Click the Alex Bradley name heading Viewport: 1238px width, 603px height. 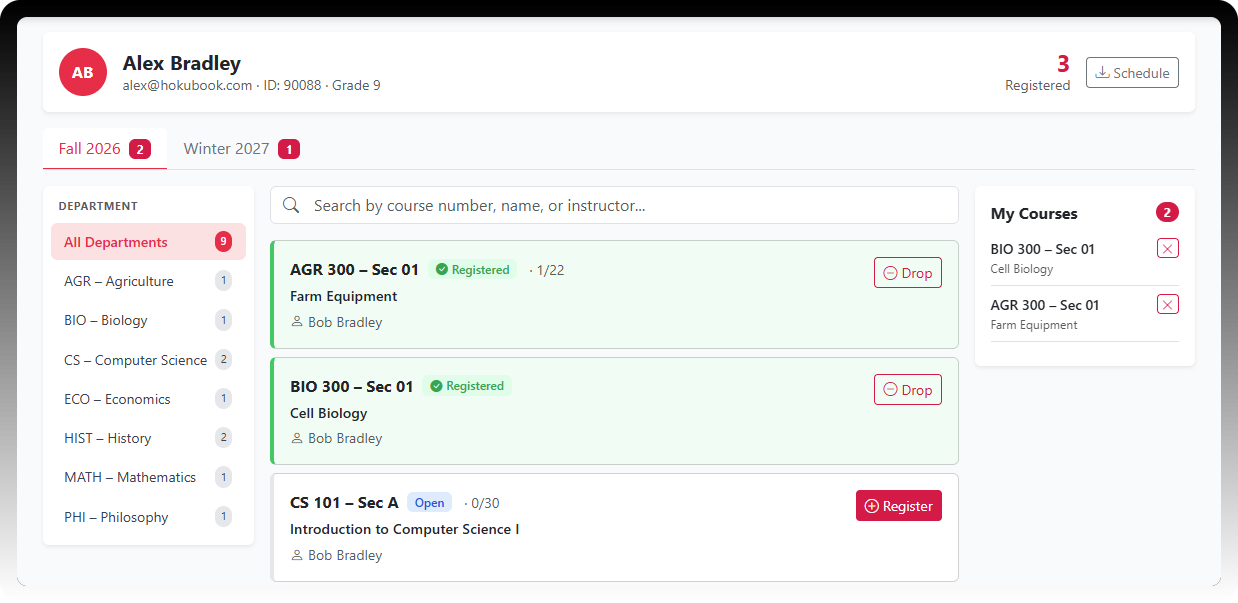[x=182, y=63]
